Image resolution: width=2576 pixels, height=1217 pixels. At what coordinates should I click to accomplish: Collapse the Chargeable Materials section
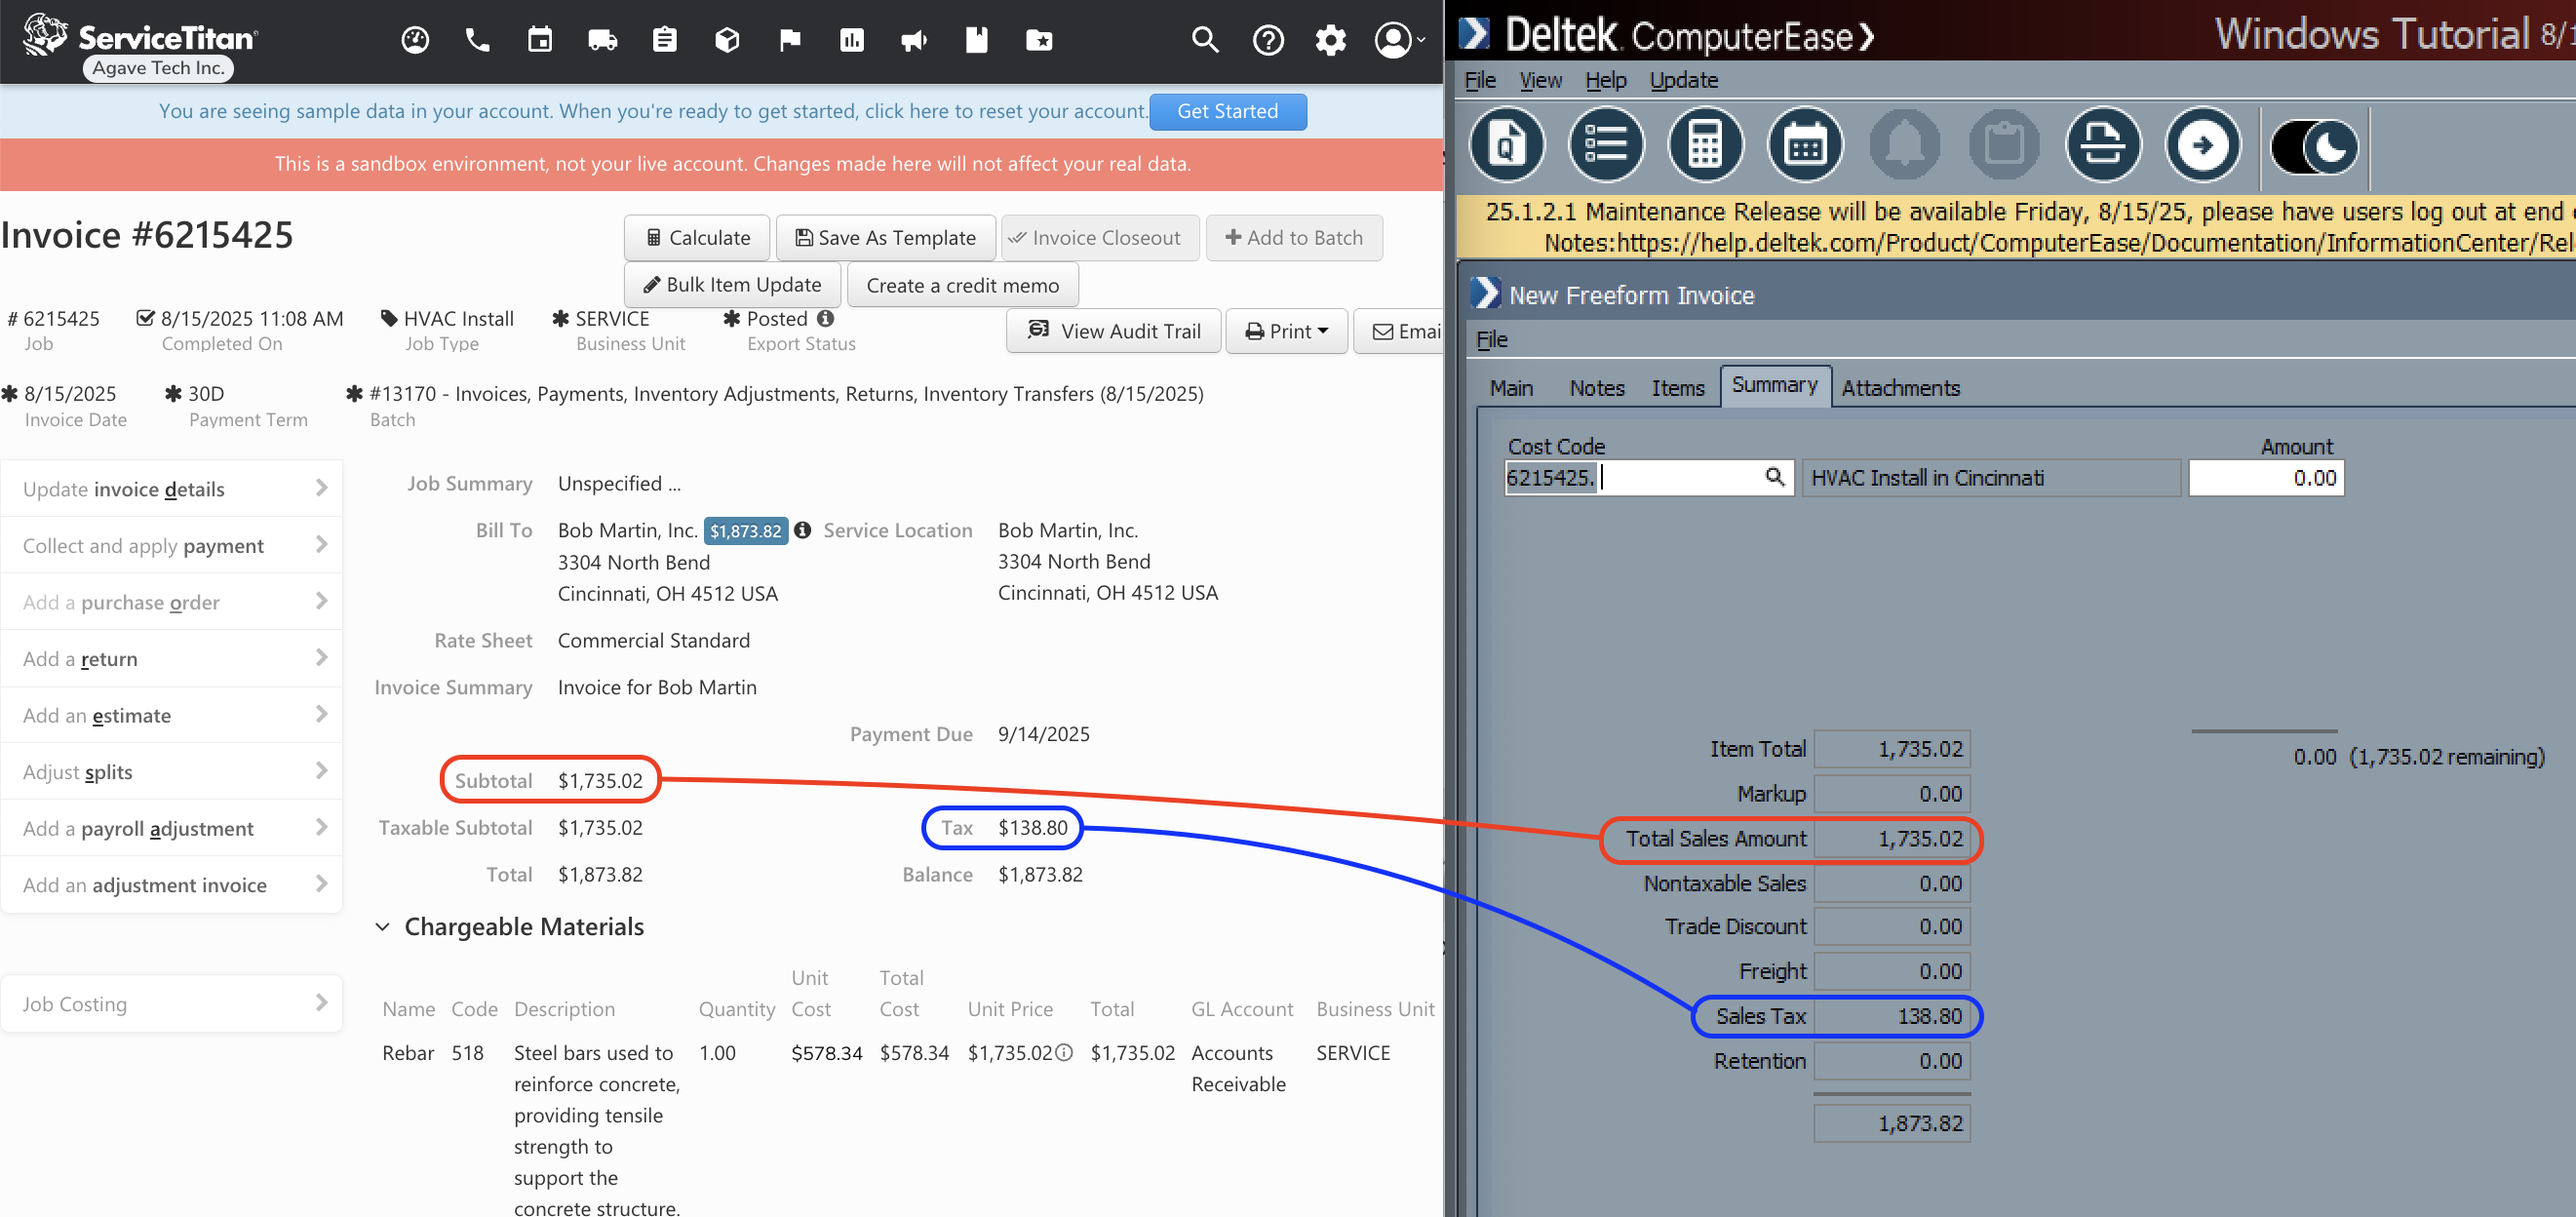382,927
